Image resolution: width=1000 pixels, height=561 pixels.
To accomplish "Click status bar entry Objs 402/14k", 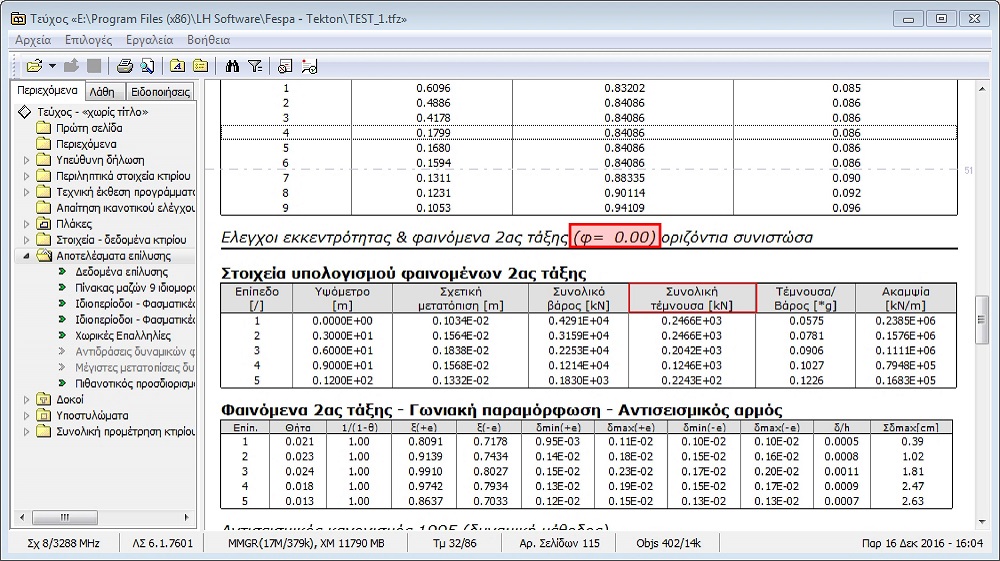I will (668, 543).
